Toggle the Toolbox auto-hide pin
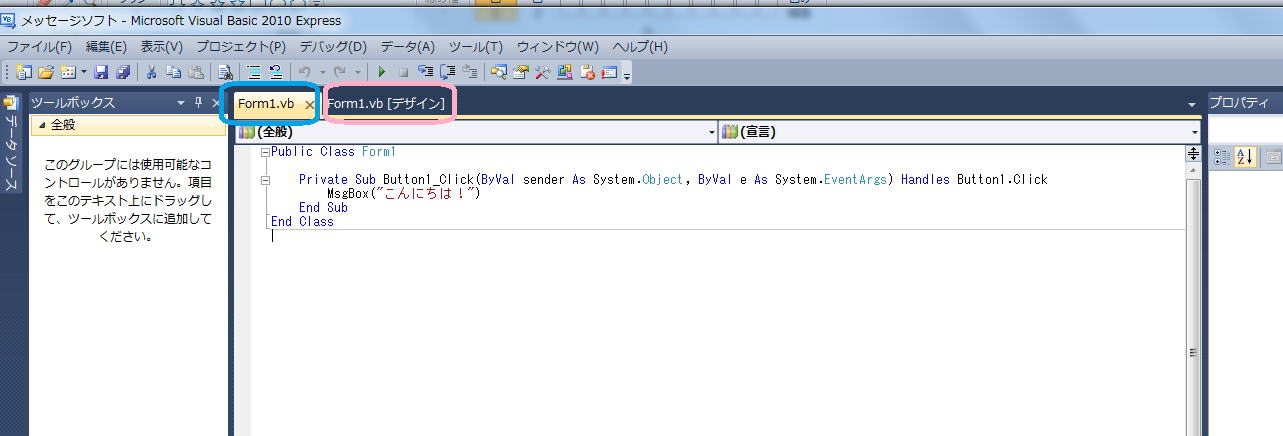Image resolution: width=1283 pixels, height=436 pixels. pos(198,103)
